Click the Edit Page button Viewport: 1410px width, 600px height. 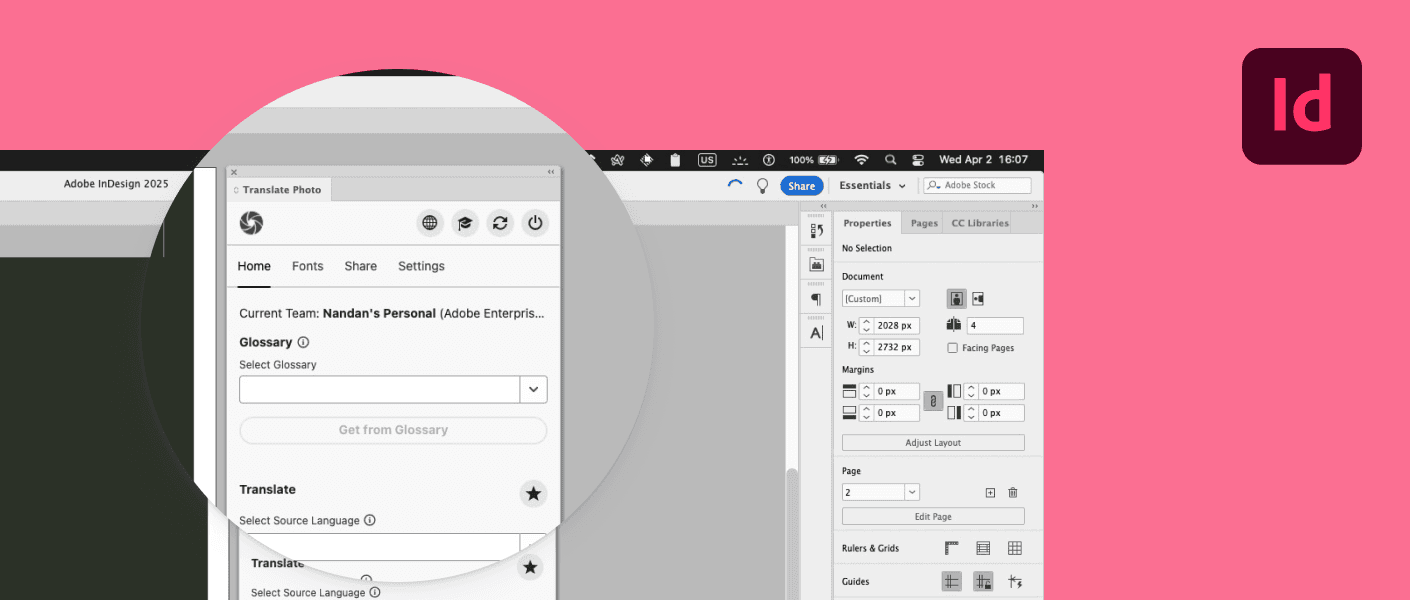(x=933, y=516)
